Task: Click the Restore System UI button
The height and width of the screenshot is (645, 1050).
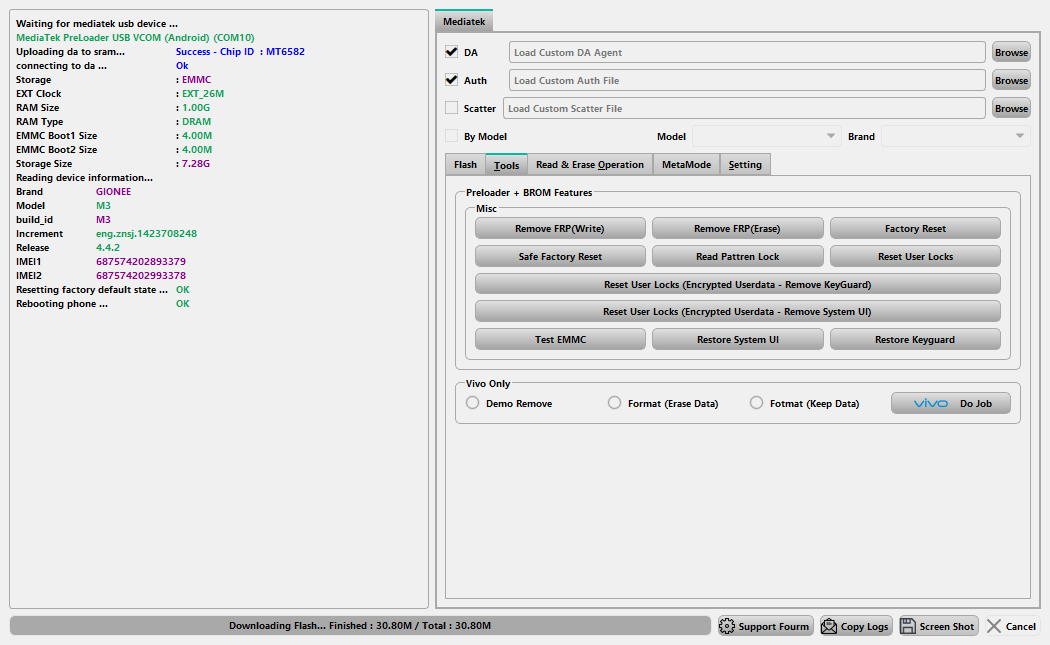Action: (737, 340)
